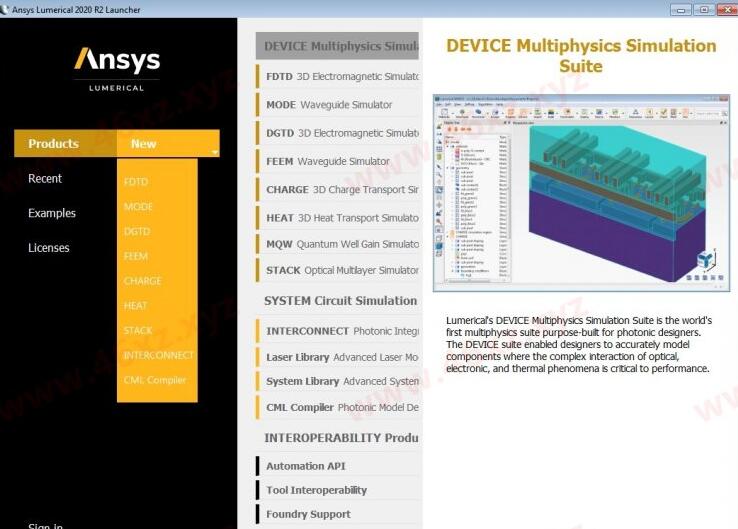Choose HEAT in the New menu
Viewport: 738px width, 529px height.
click(136, 306)
